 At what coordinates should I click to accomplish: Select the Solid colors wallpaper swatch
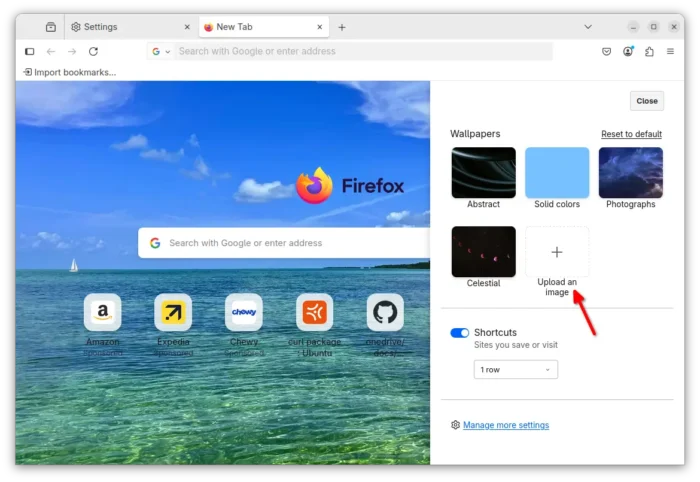pos(557,173)
